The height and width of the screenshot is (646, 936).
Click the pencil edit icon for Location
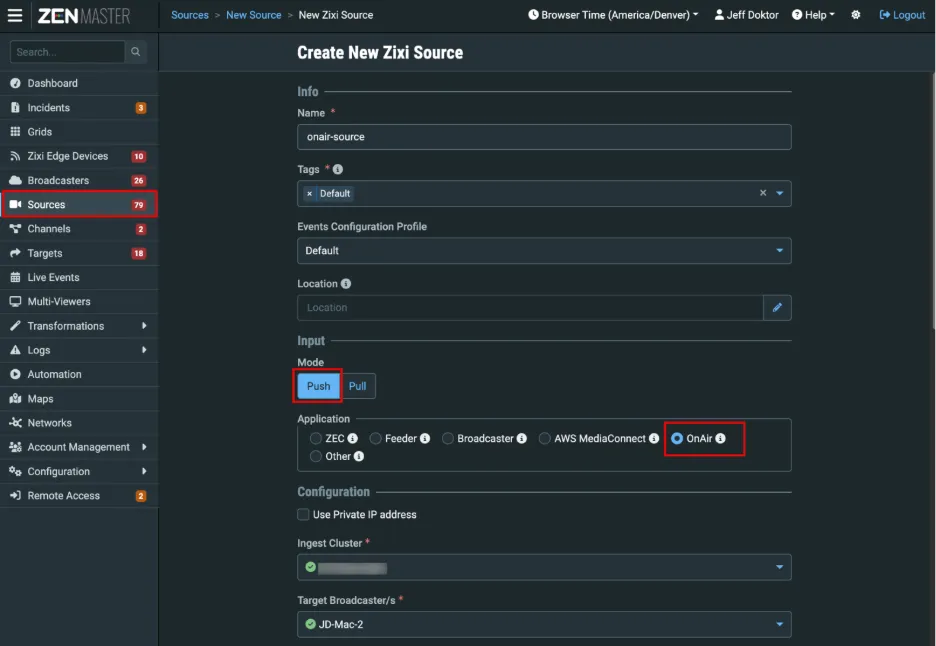[777, 307]
